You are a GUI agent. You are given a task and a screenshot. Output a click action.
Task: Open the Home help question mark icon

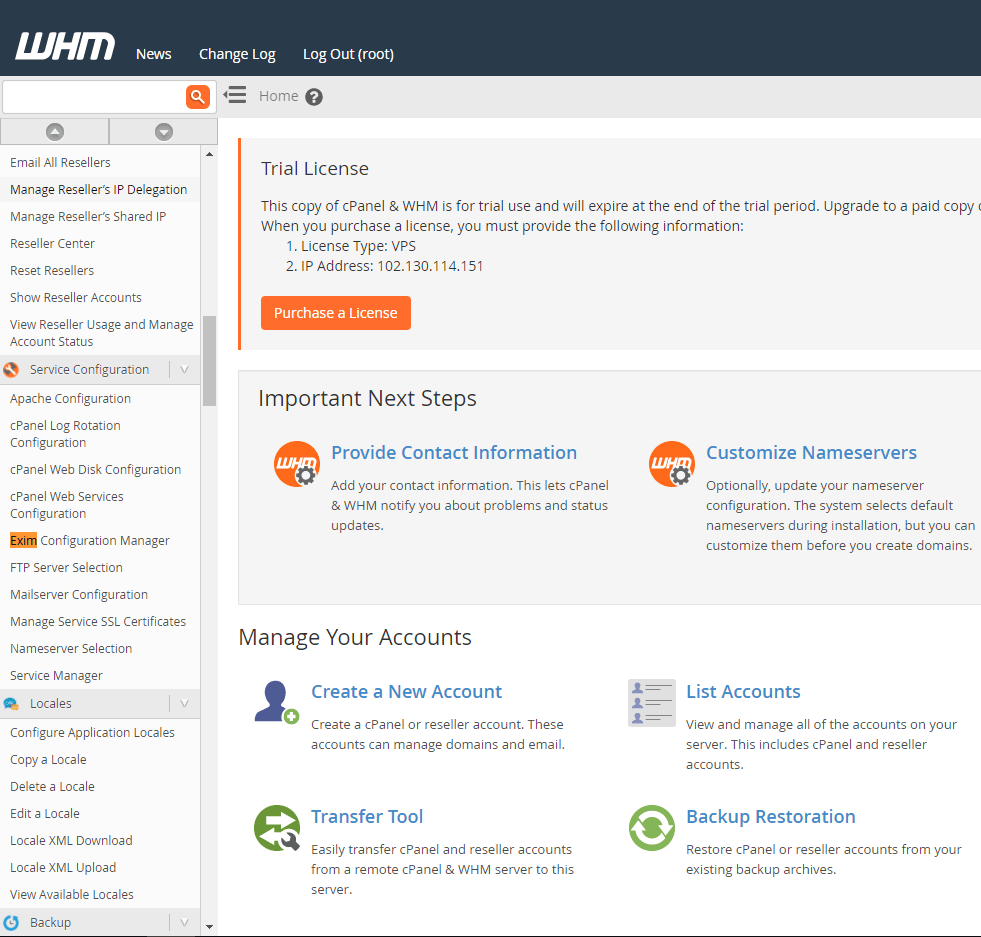click(314, 97)
